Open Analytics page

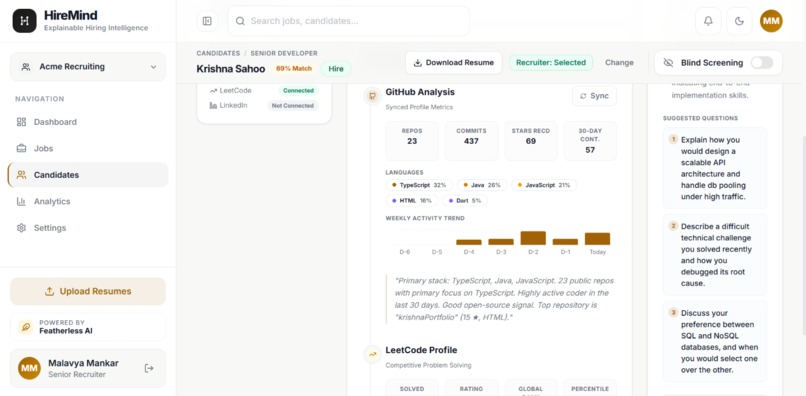tap(88, 202)
